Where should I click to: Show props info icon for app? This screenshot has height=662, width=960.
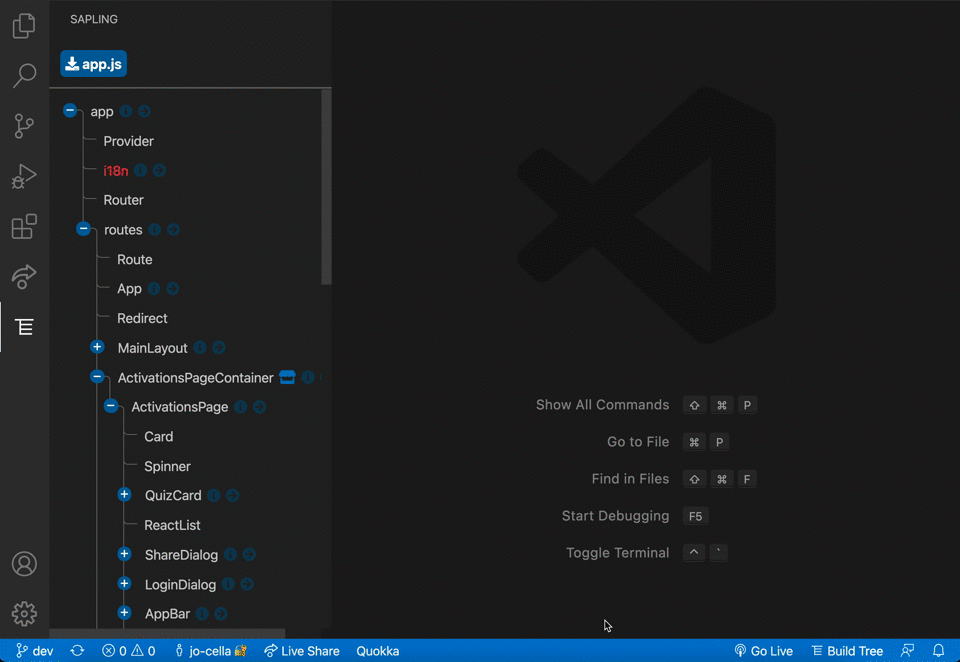[x=126, y=111]
